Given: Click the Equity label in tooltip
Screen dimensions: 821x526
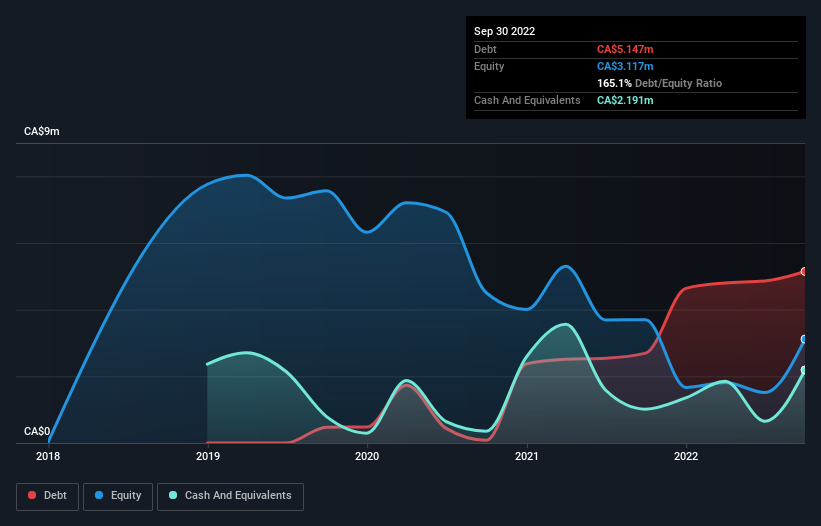Looking at the screenshot, I should point(489,66).
